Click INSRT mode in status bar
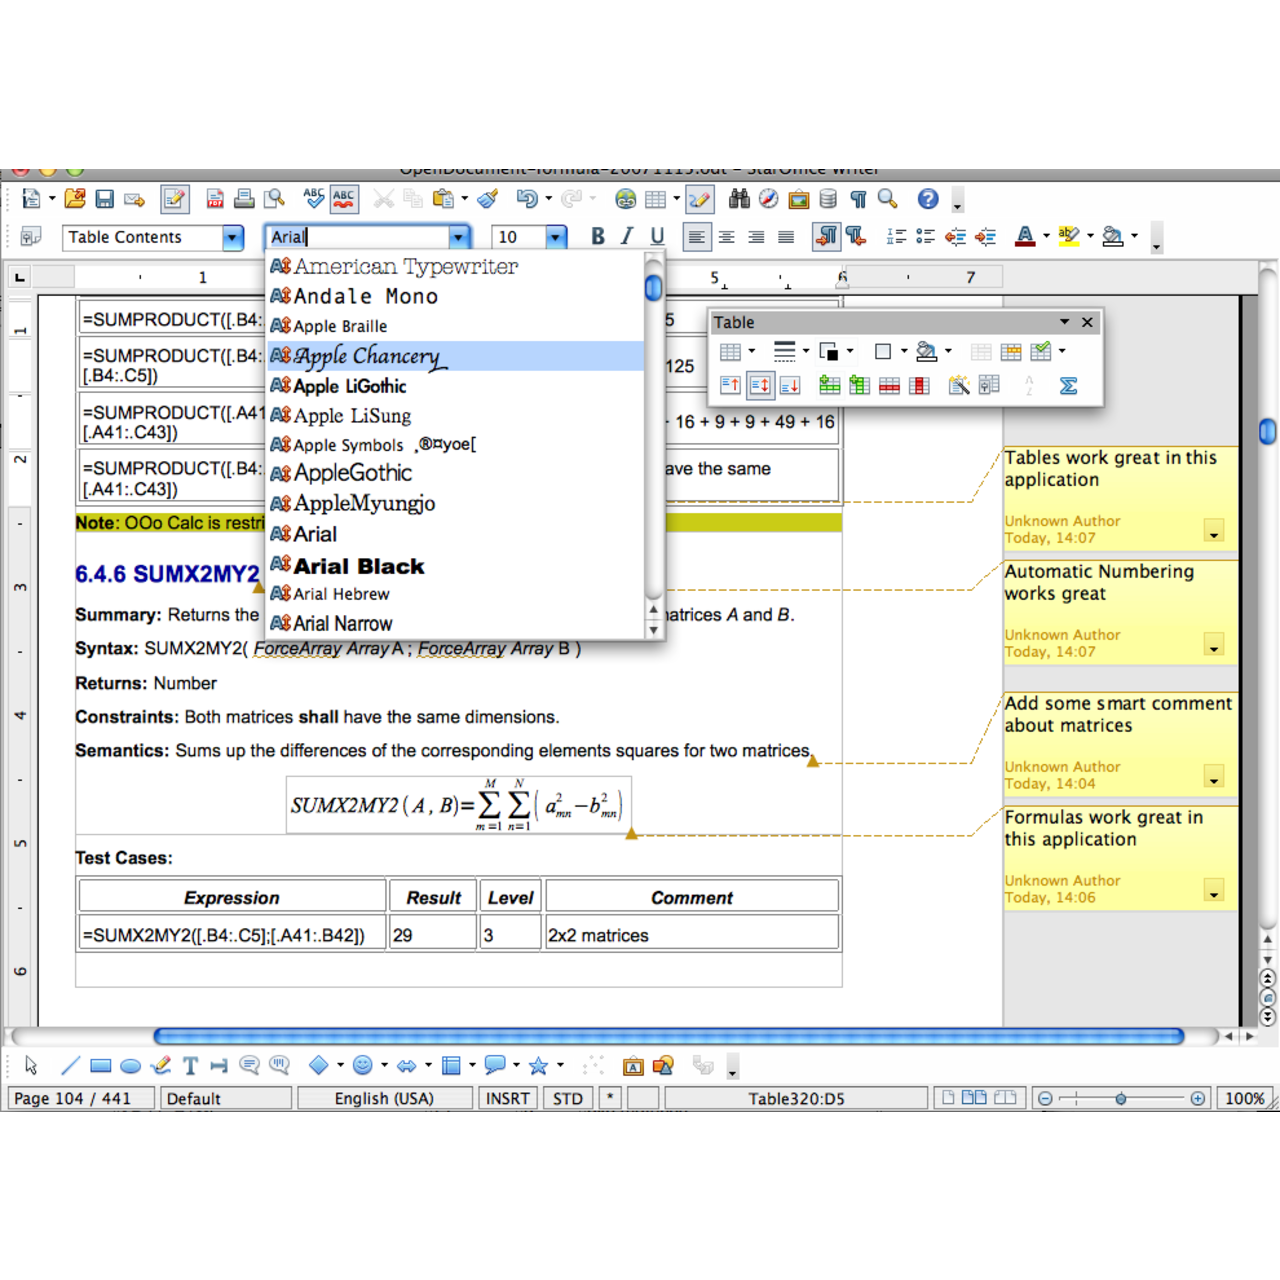 pos(508,1098)
